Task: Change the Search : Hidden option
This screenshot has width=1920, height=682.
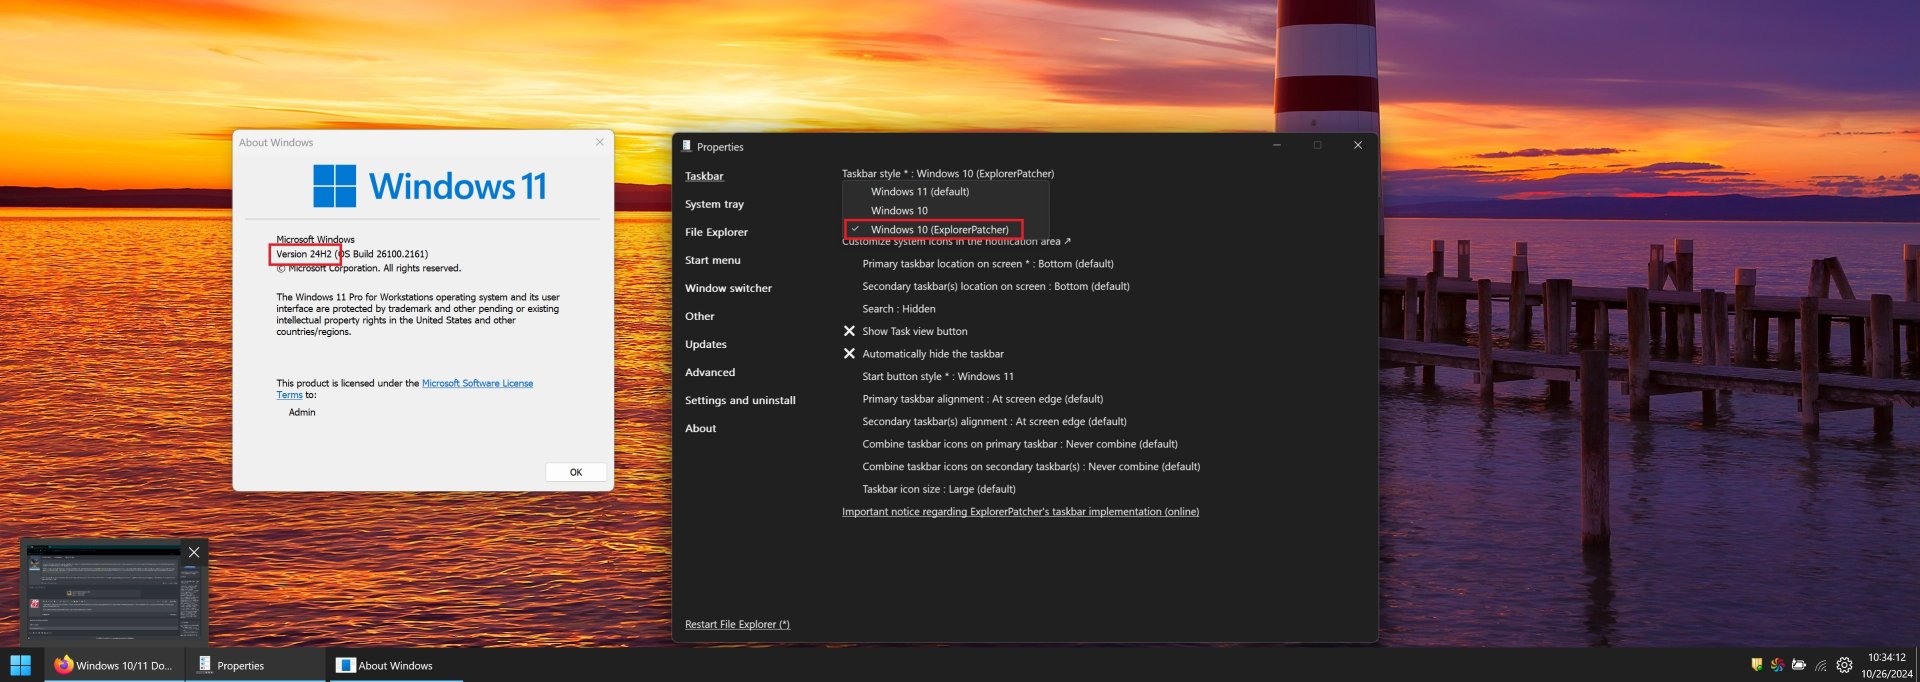Action: (x=899, y=309)
